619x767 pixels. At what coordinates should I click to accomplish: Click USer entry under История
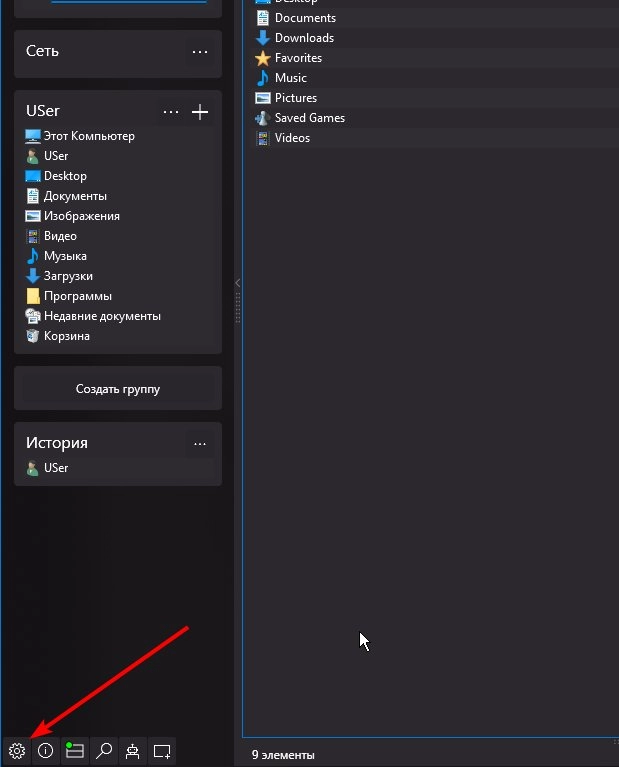coord(56,468)
